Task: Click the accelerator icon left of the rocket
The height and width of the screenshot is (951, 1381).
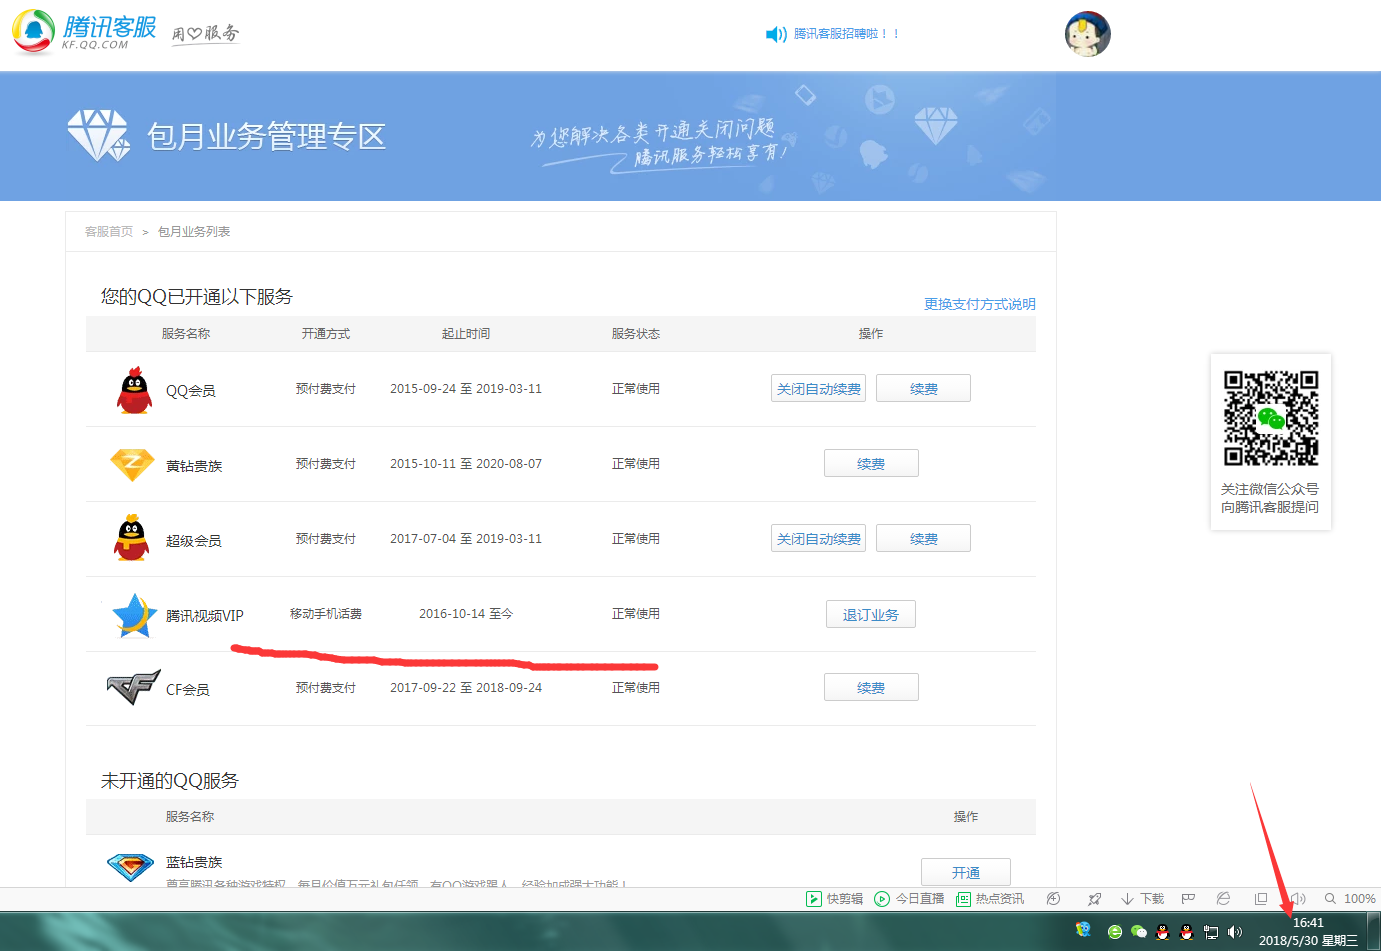Action: pos(1053,899)
